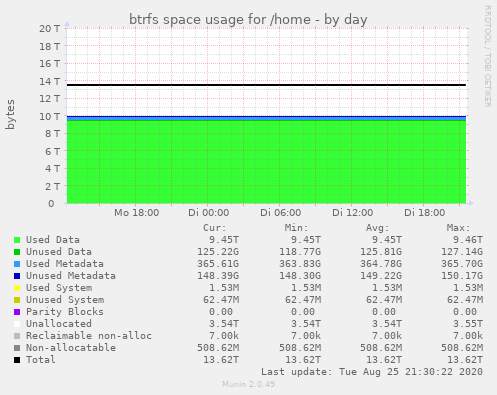497x395 pixels.
Task: Click the 'Di 12:00' time axis label
Action: point(352,213)
